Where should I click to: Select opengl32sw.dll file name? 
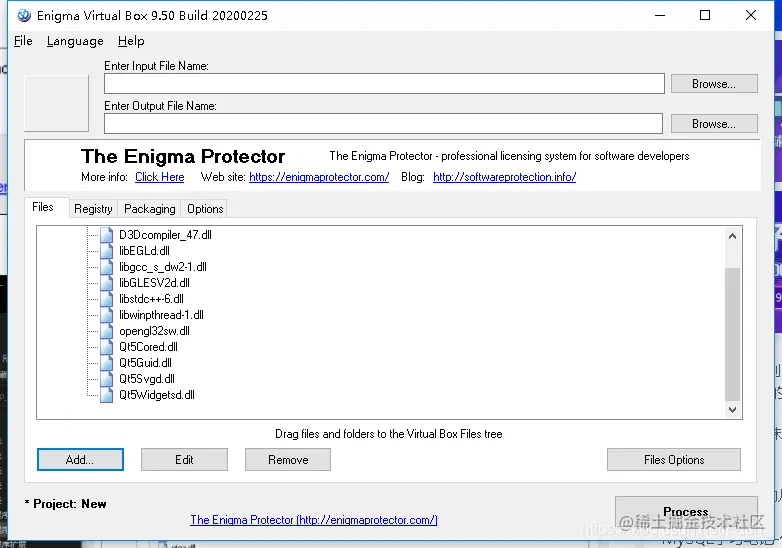[154, 331]
